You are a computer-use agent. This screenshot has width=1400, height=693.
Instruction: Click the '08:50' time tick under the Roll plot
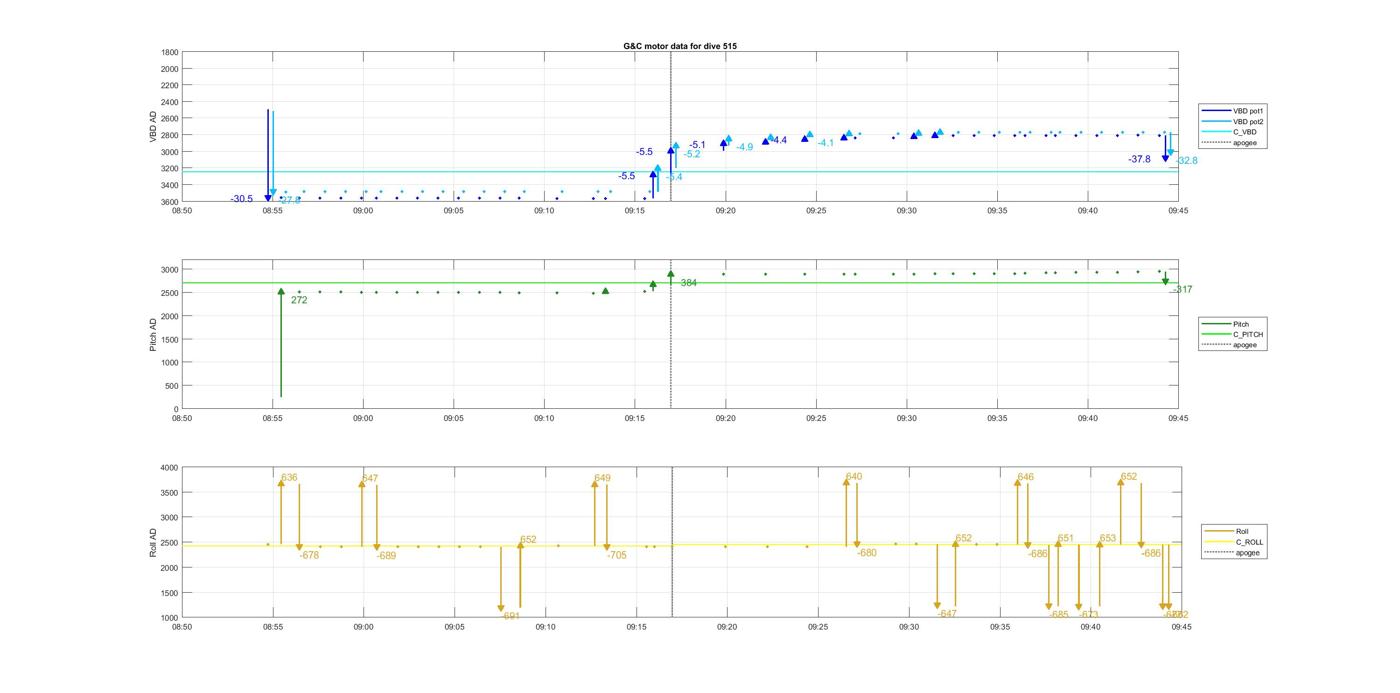pos(182,627)
